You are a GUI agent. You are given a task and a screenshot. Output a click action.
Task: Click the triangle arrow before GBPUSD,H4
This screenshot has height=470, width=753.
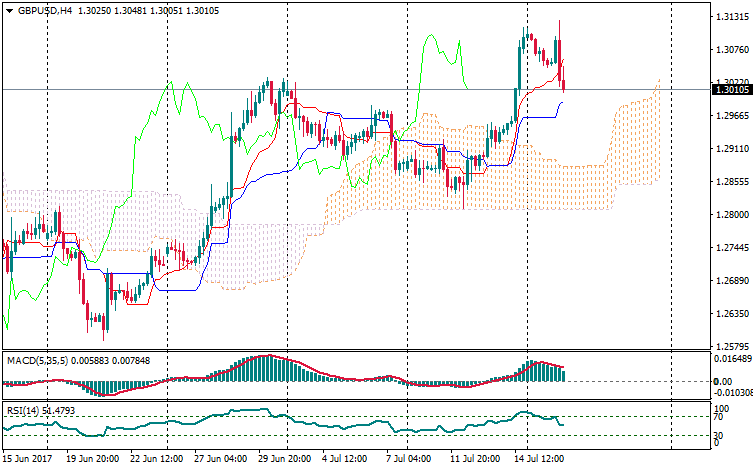tap(9, 10)
